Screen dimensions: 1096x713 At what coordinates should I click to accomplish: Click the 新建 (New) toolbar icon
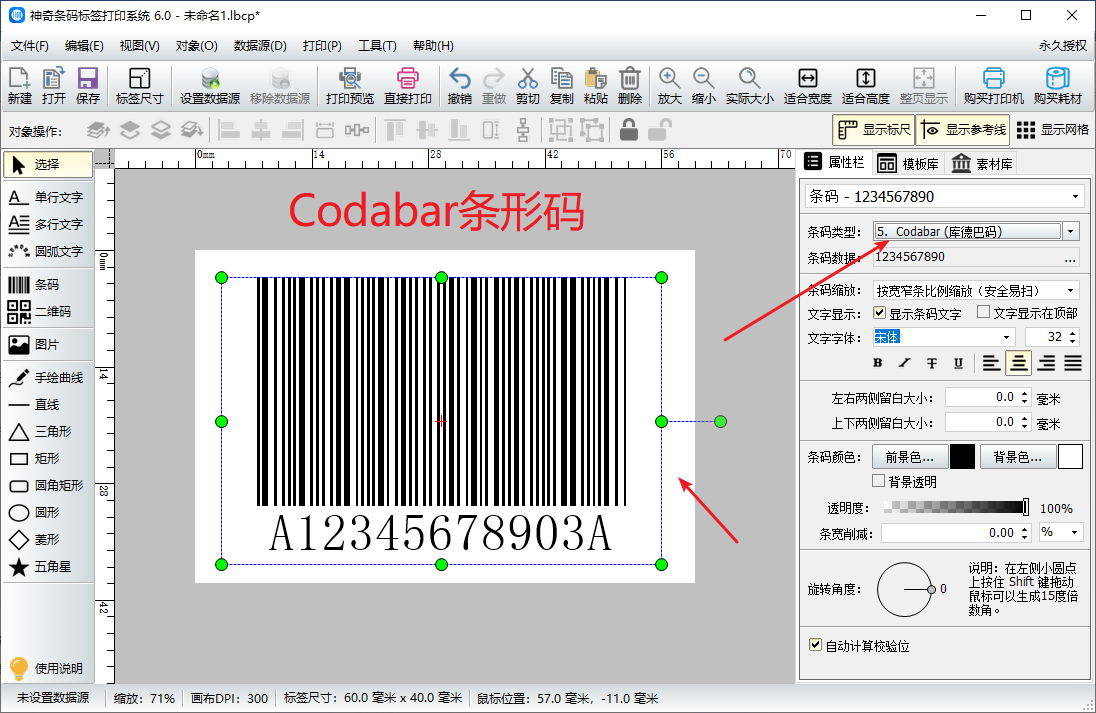coord(20,86)
